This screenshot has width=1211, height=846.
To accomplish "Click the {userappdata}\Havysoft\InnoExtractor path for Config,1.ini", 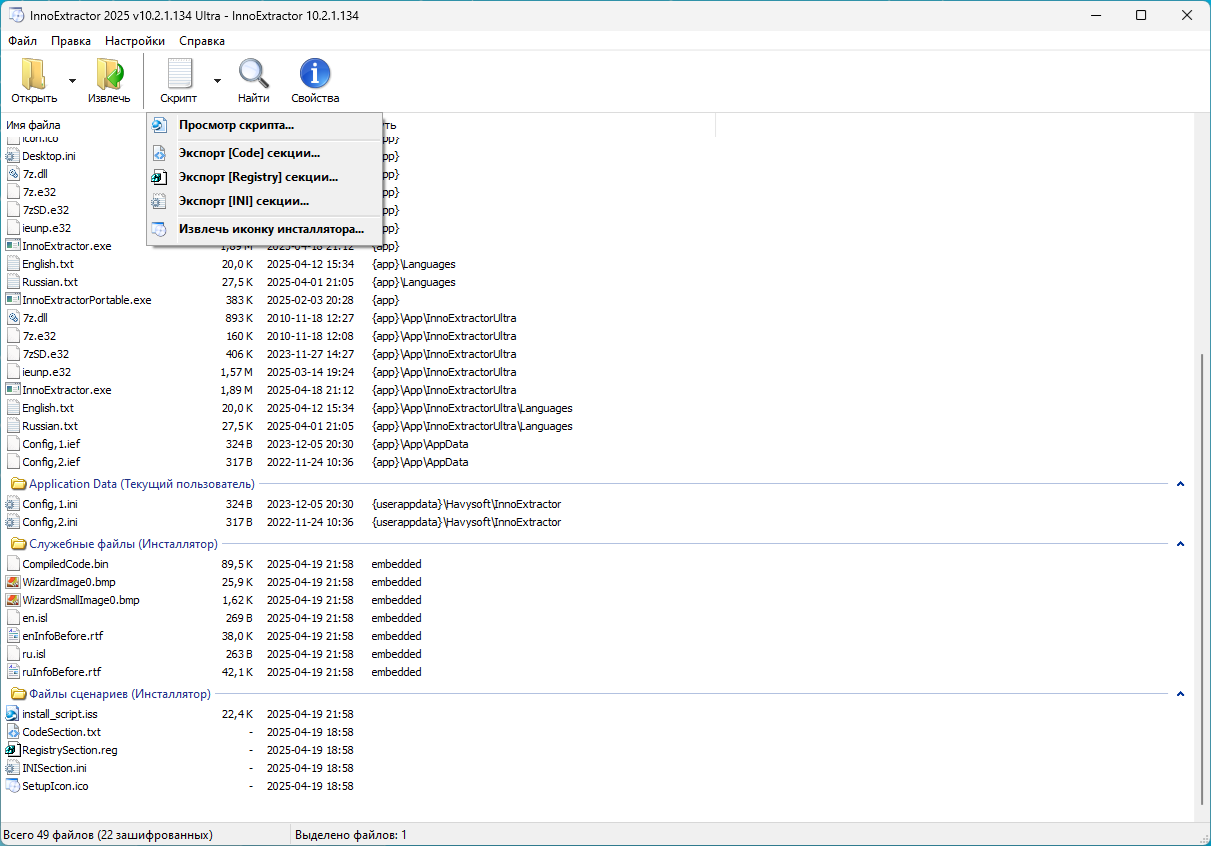I will coord(466,504).
